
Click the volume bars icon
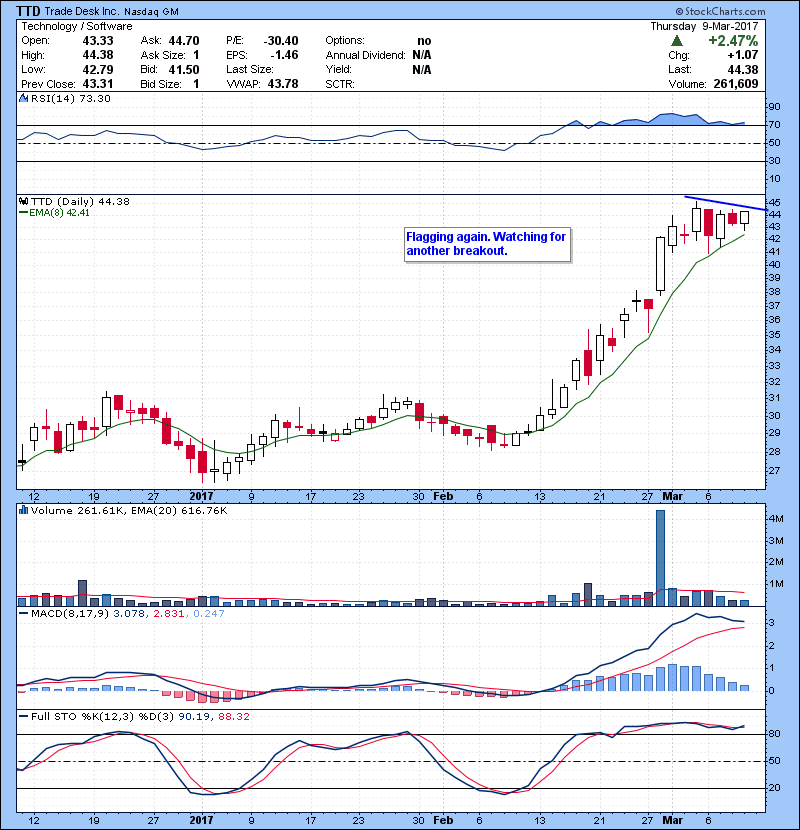[23, 510]
